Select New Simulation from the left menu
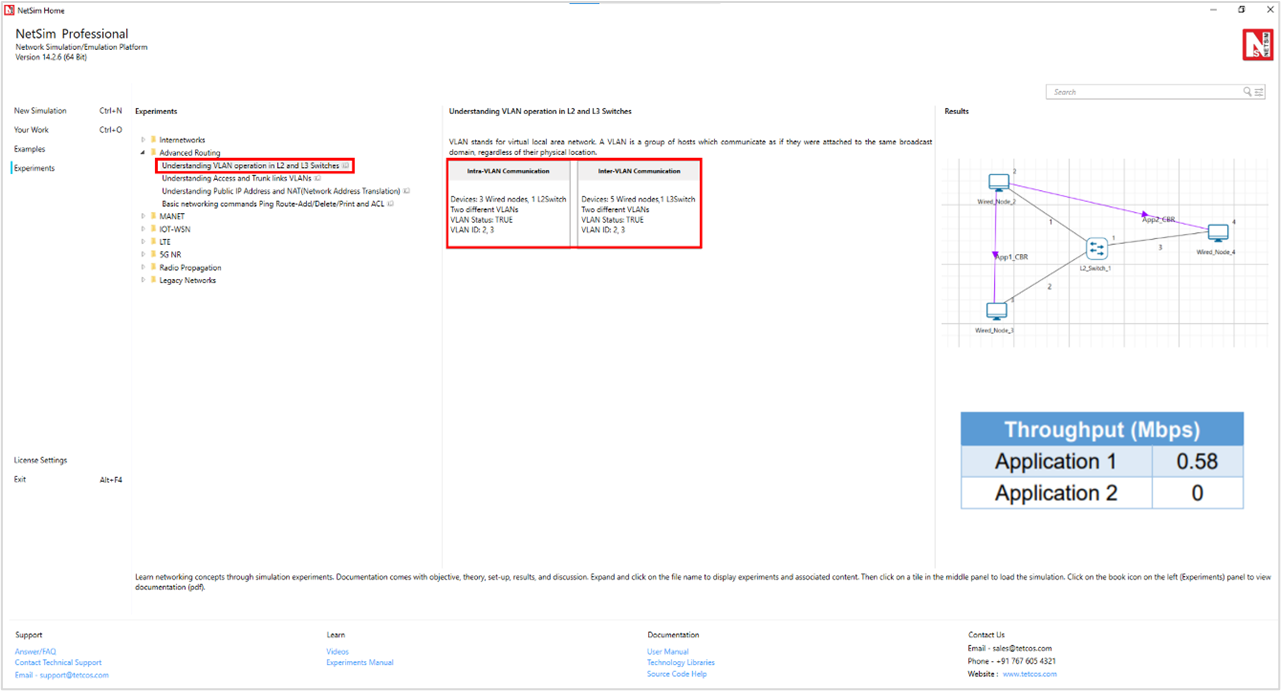Screen dimensions: 1281x691 click(x=40, y=111)
